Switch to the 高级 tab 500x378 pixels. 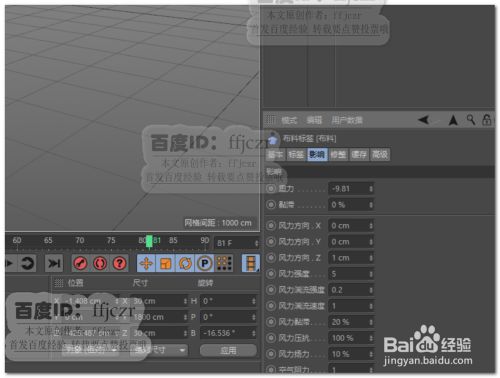pyautogui.click(x=380, y=155)
